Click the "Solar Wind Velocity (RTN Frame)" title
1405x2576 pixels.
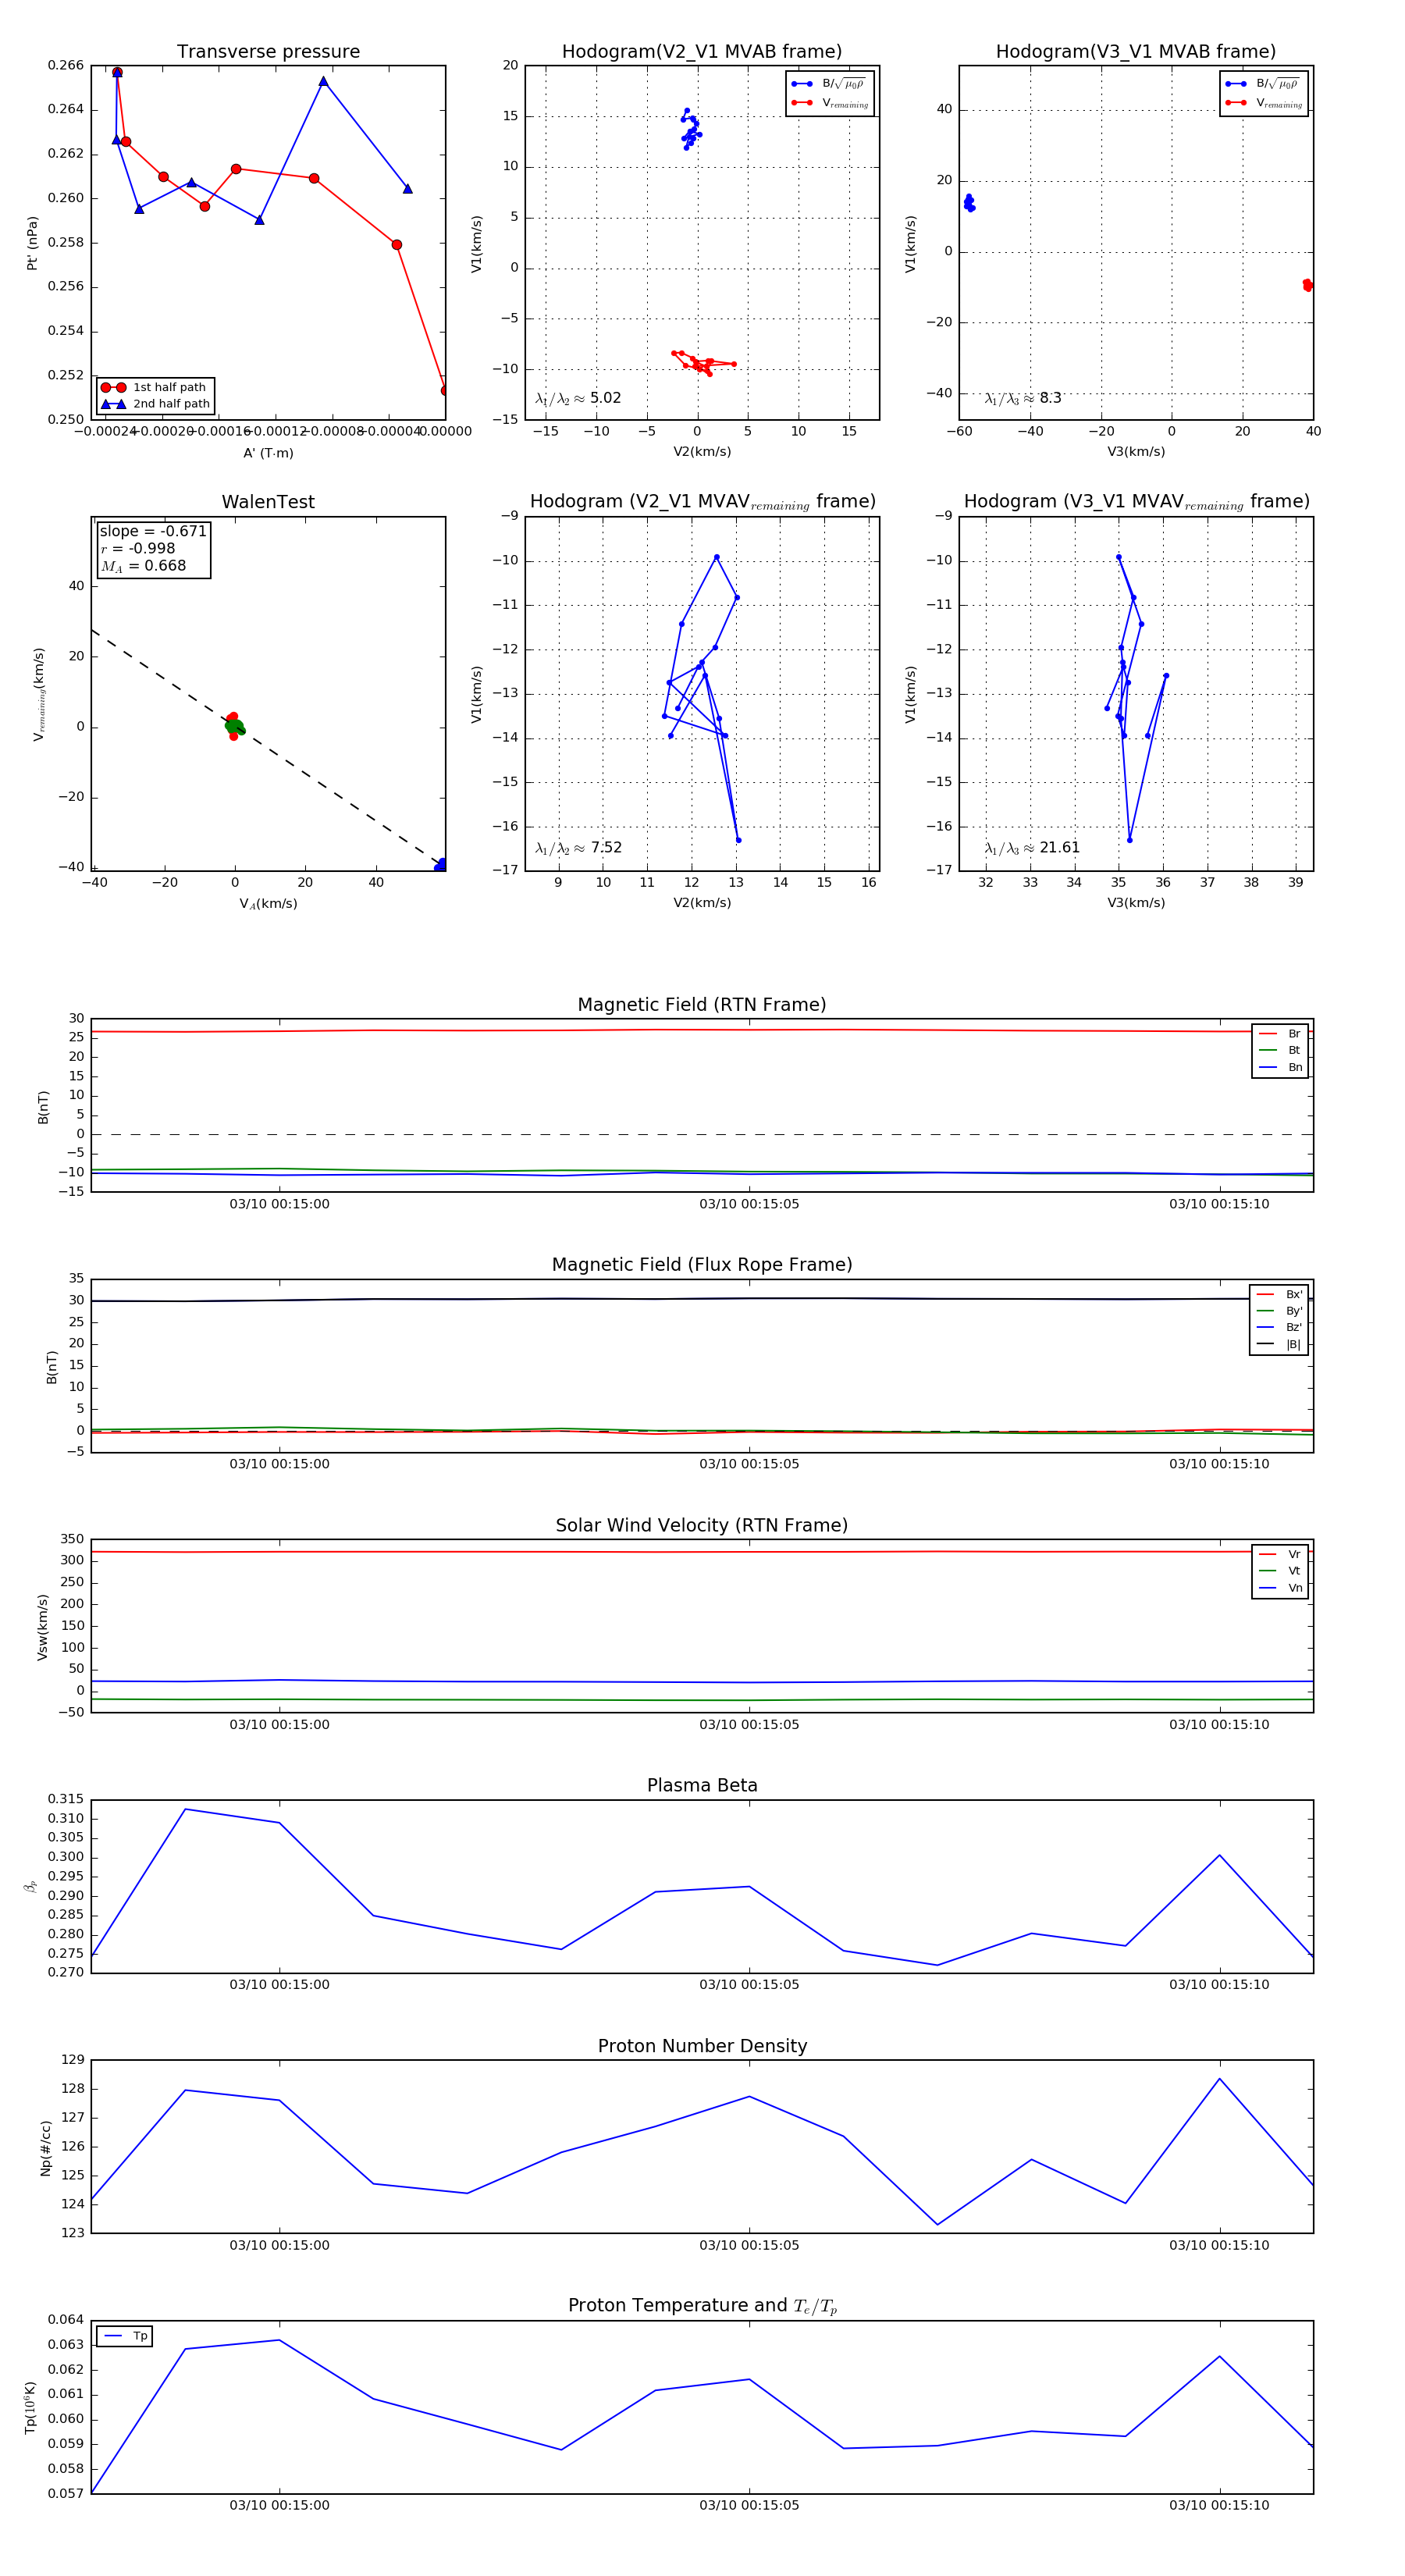tap(702, 1526)
